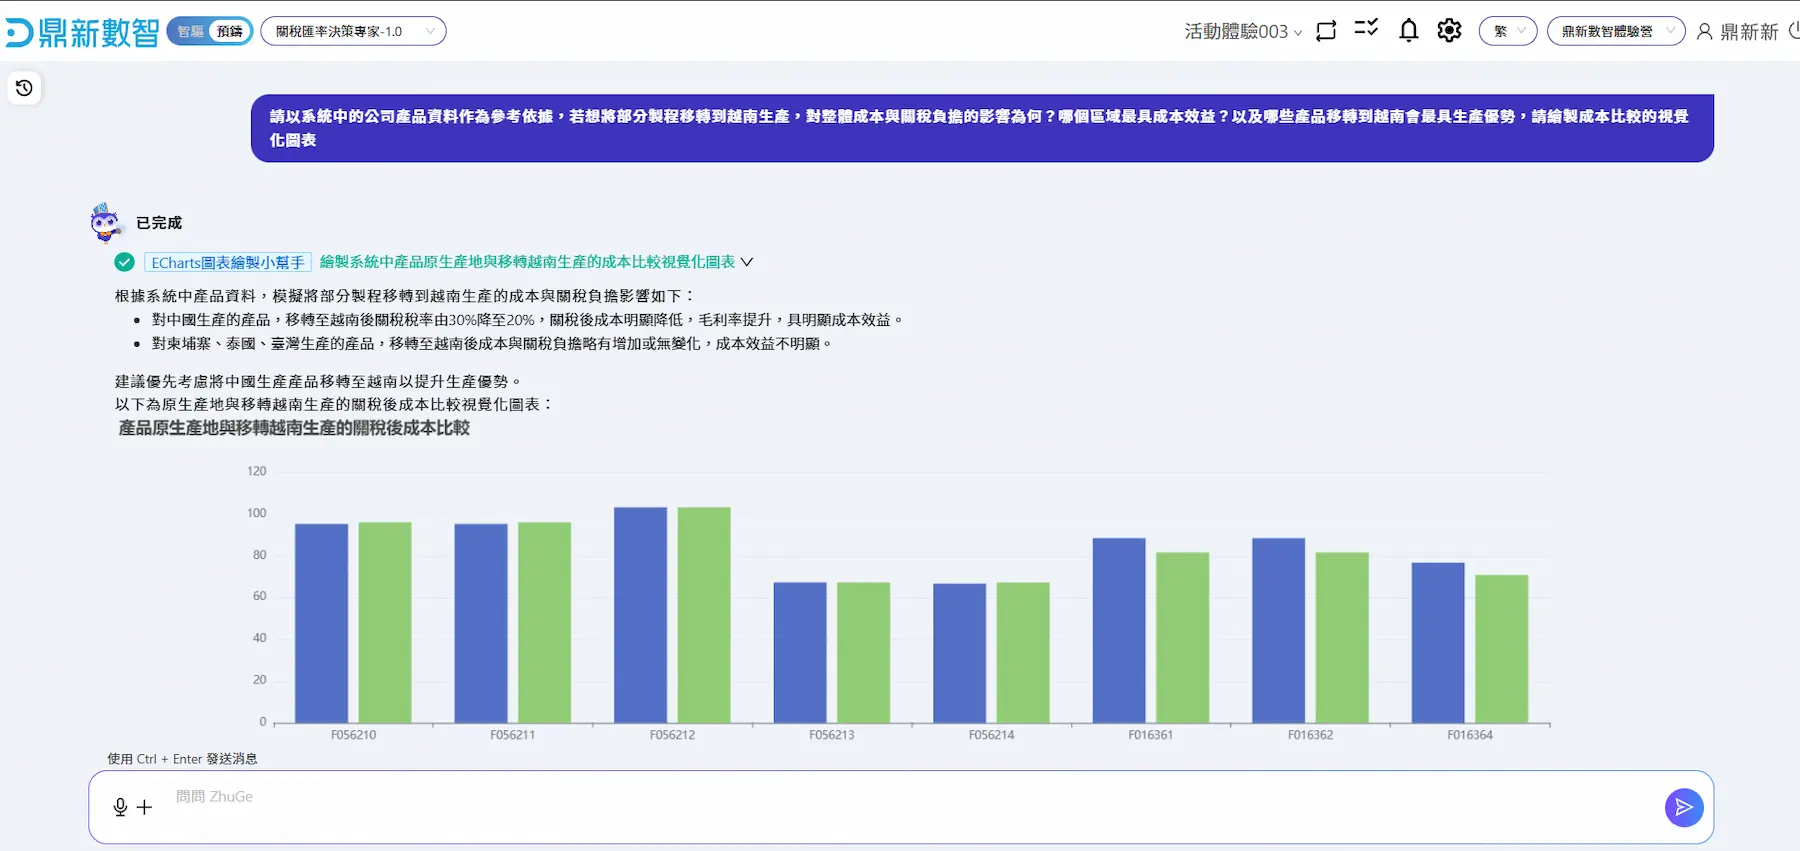Click the plus attachment icon

(x=145, y=807)
